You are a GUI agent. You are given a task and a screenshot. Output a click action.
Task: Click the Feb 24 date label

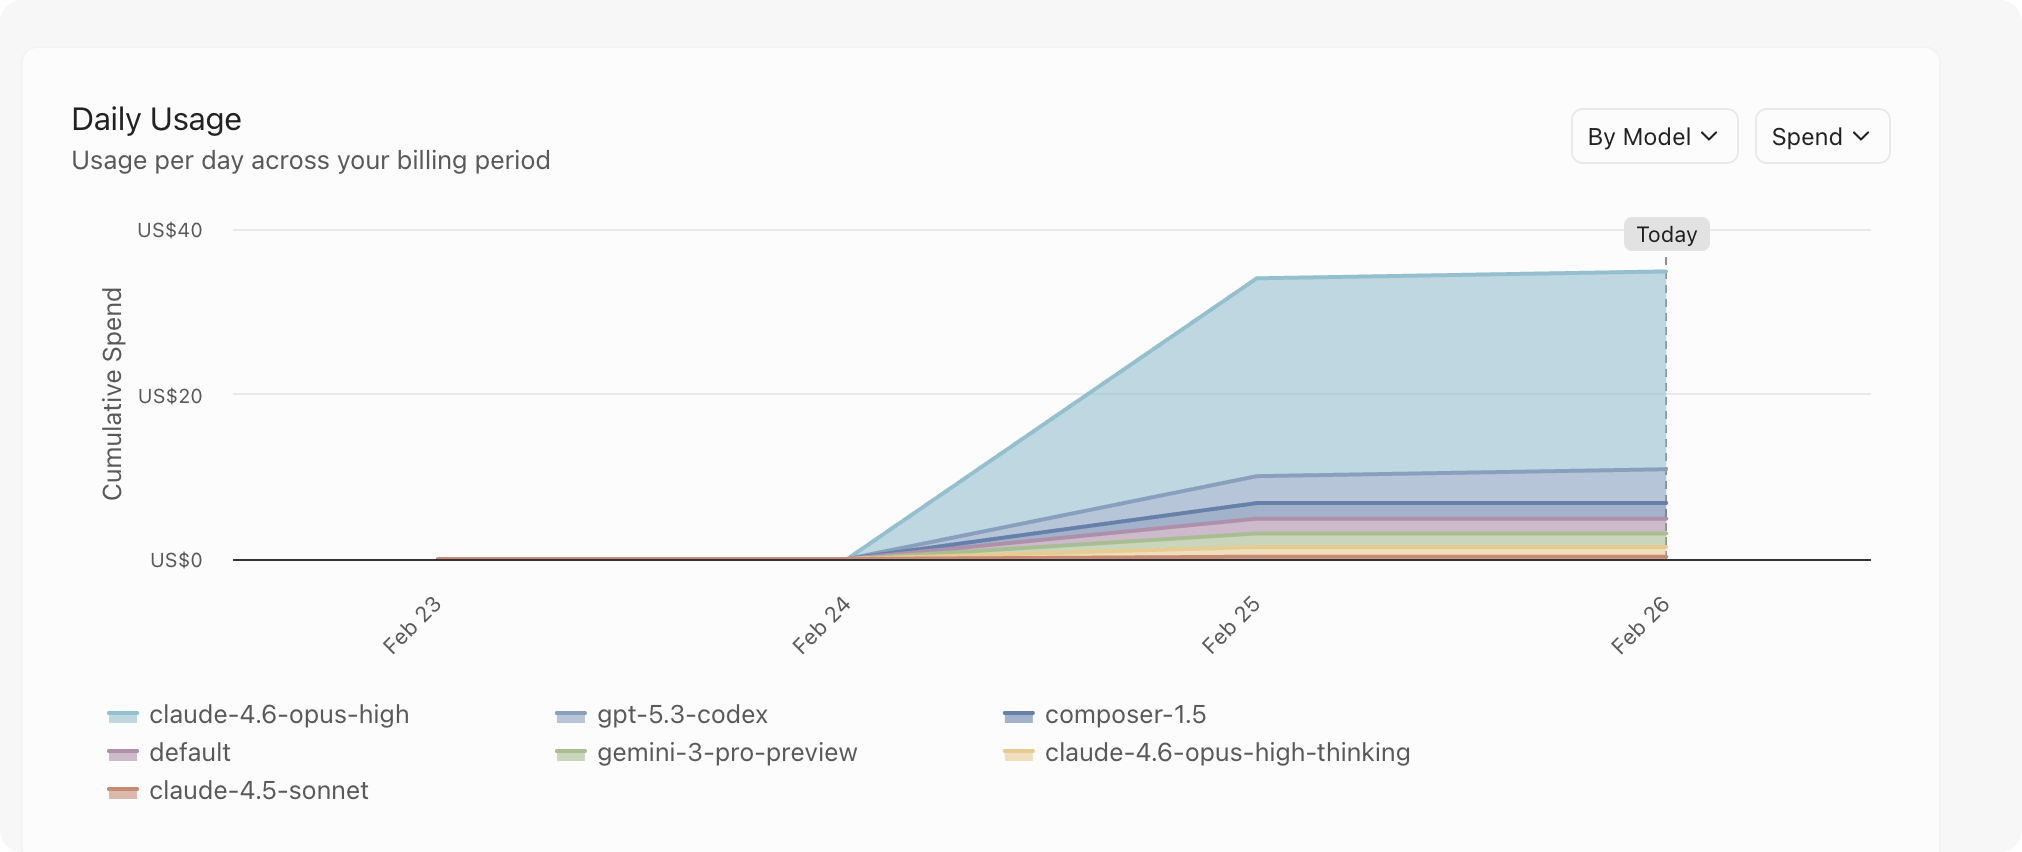coord(821,625)
